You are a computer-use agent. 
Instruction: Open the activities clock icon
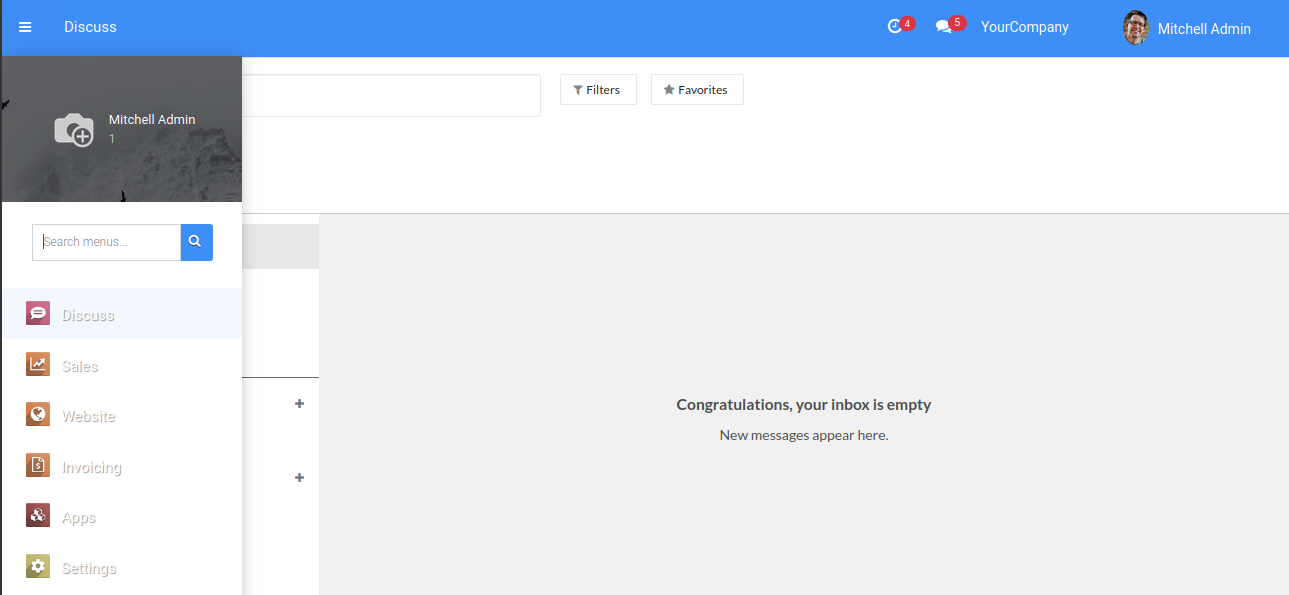895,27
